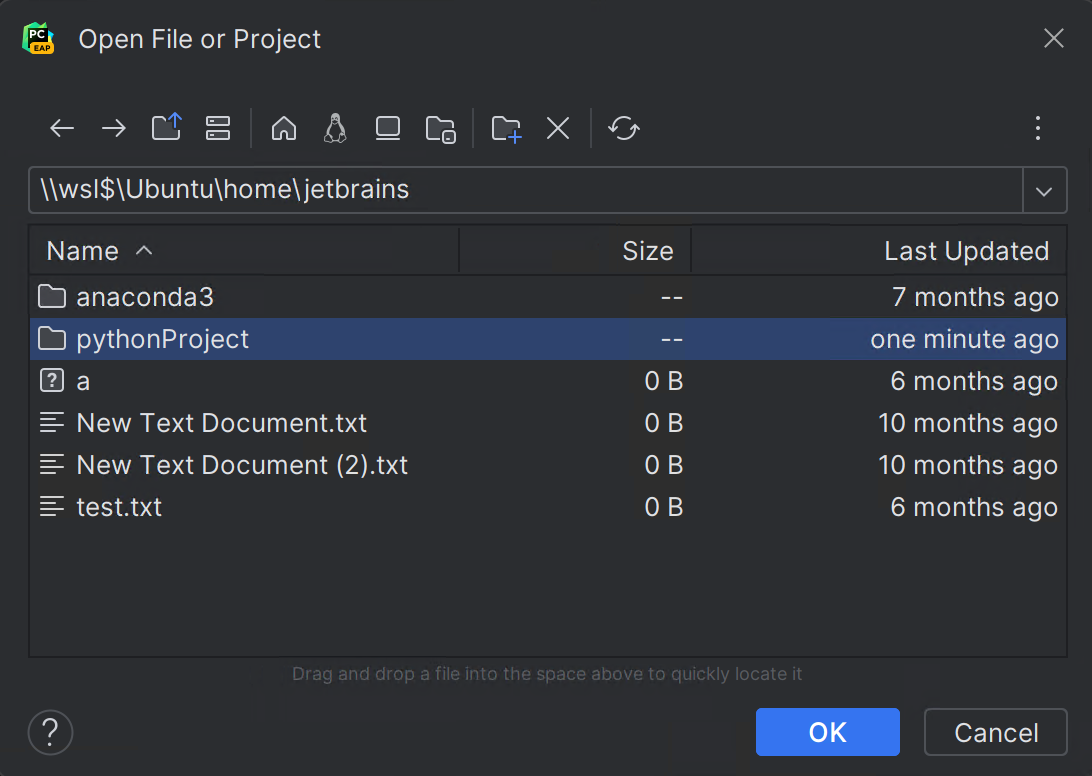Screen dimensions: 1092x776
Task: Confirm selection with OK
Action: 827,732
